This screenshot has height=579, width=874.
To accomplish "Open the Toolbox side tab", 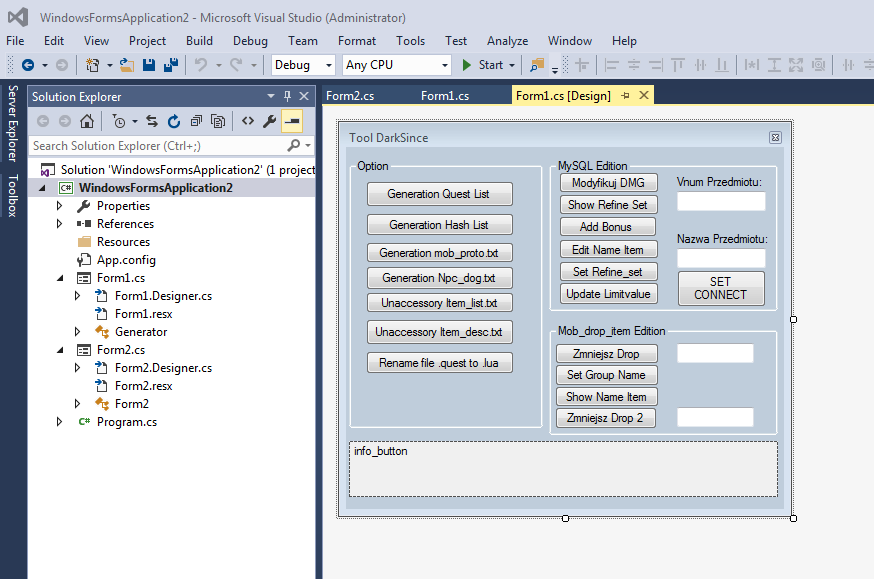I will 13,195.
